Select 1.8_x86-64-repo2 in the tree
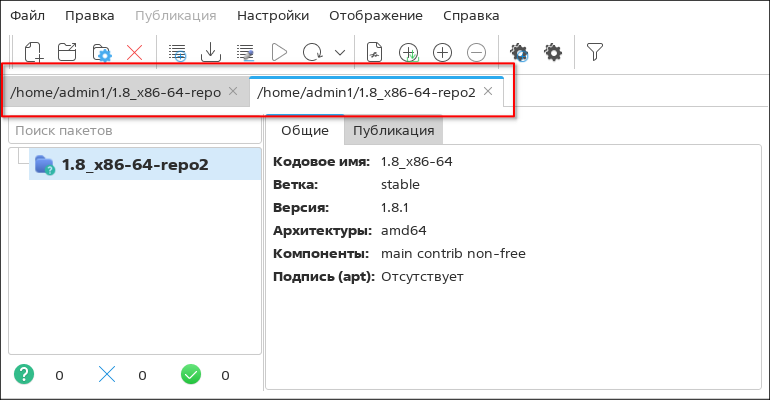The height and width of the screenshot is (400, 770). (135, 165)
